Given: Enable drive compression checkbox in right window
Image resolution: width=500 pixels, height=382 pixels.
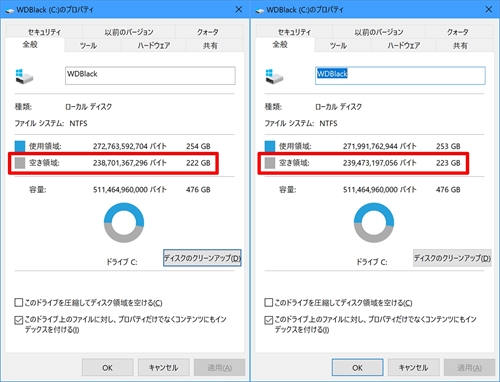Looking at the screenshot, I should coord(268,303).
